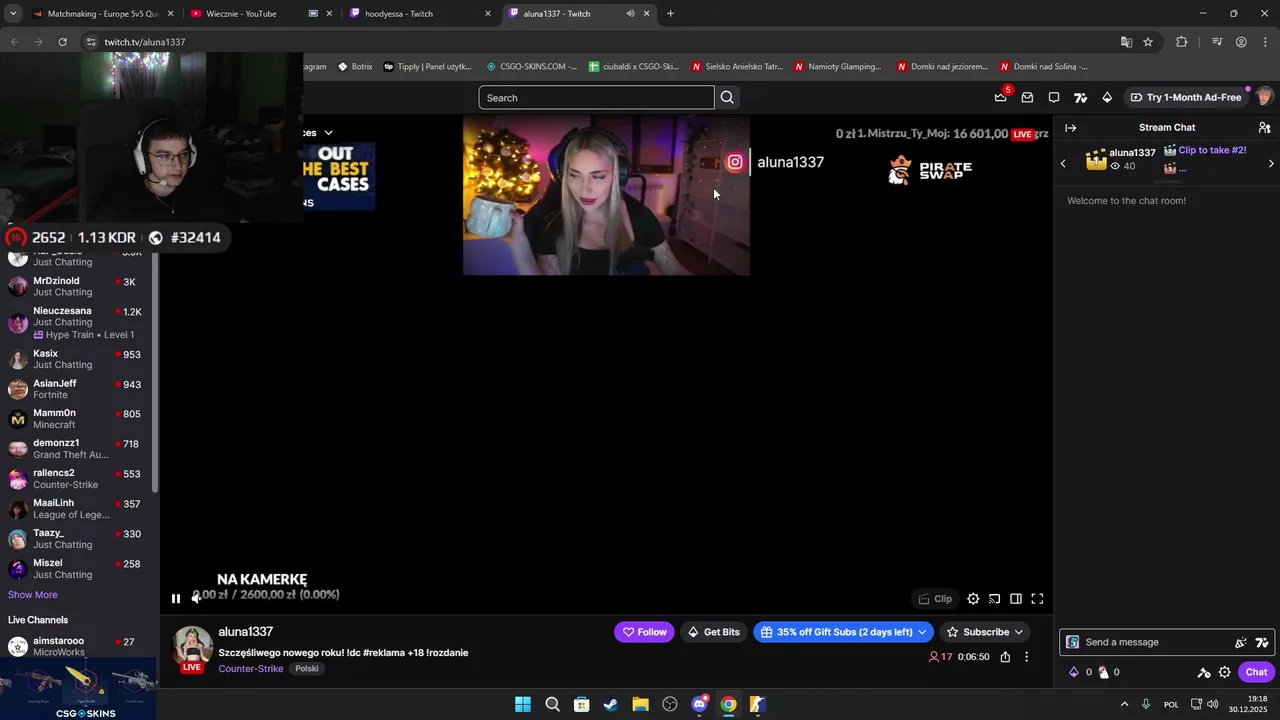The image size is (1280, 720).
Task: Follow aluna1337 channel
Action: (644, 632)
